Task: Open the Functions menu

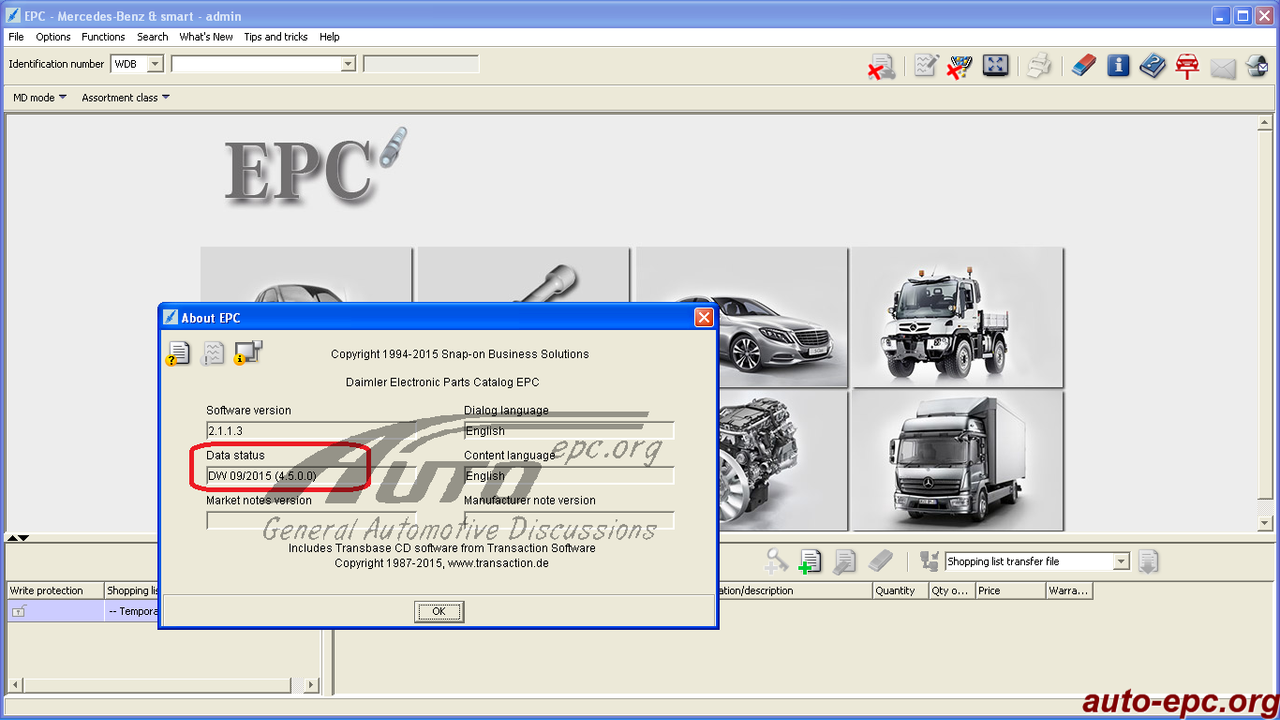Action: tap(103, 37)
